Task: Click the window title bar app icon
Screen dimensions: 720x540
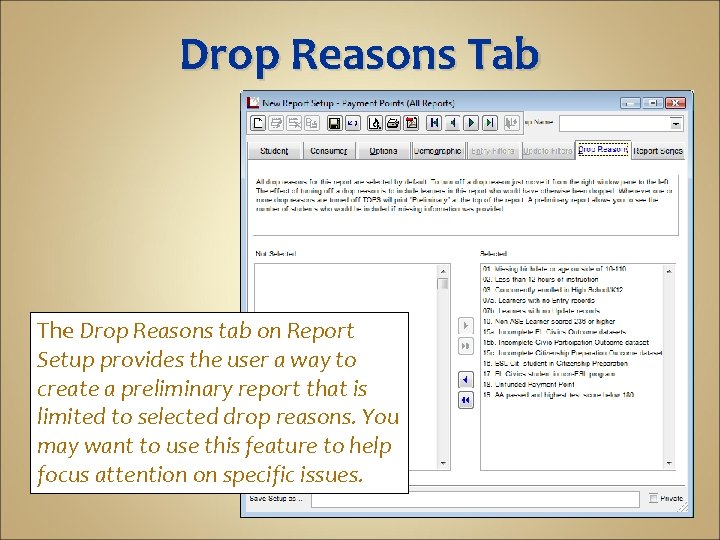Action: (x=253, y=102)
